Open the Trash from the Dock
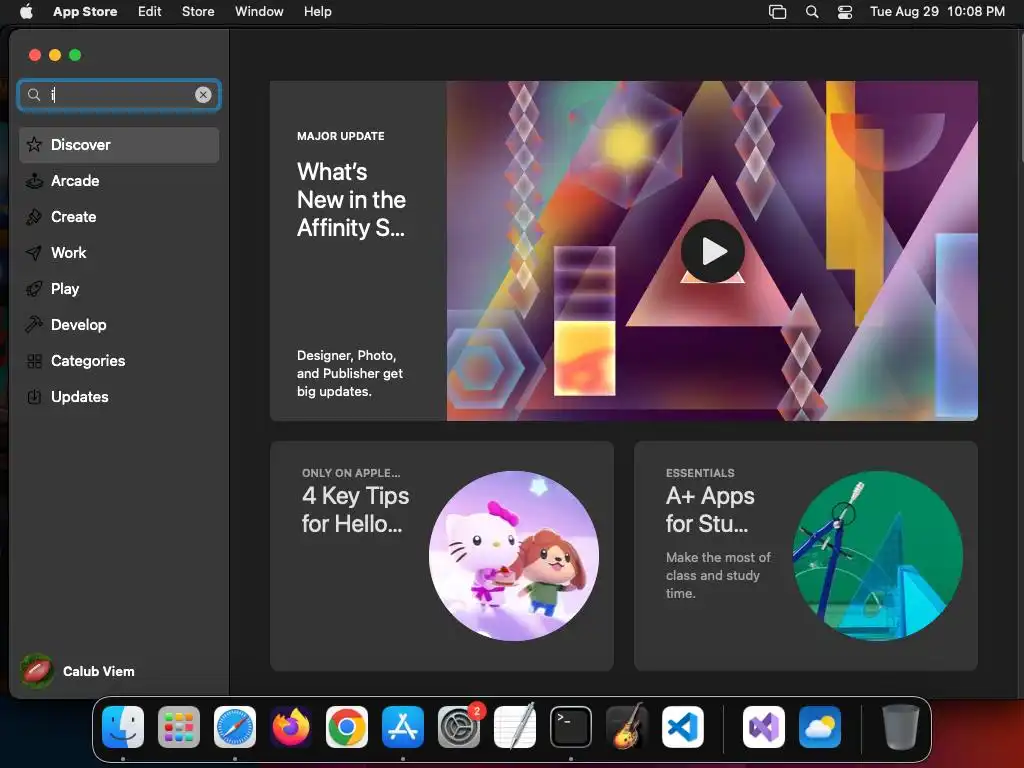1024x768 pixels. point(901,727)
